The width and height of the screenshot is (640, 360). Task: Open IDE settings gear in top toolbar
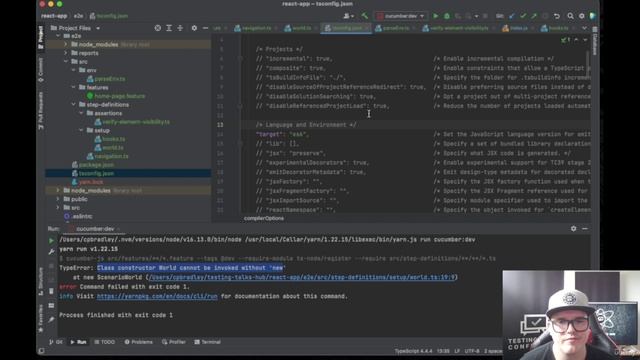[x=582, y=16]
